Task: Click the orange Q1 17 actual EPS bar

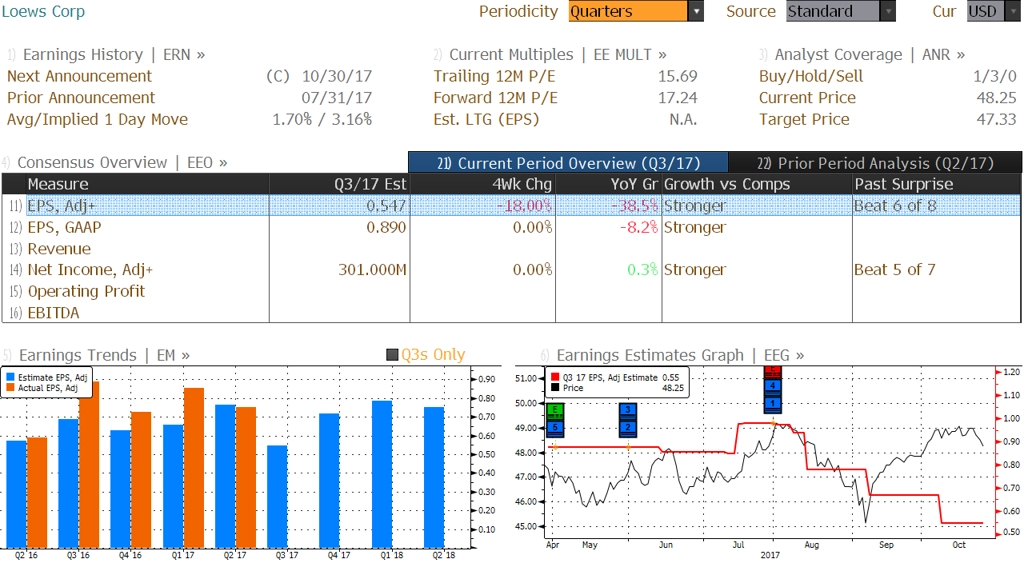Action: click(194, 468)
